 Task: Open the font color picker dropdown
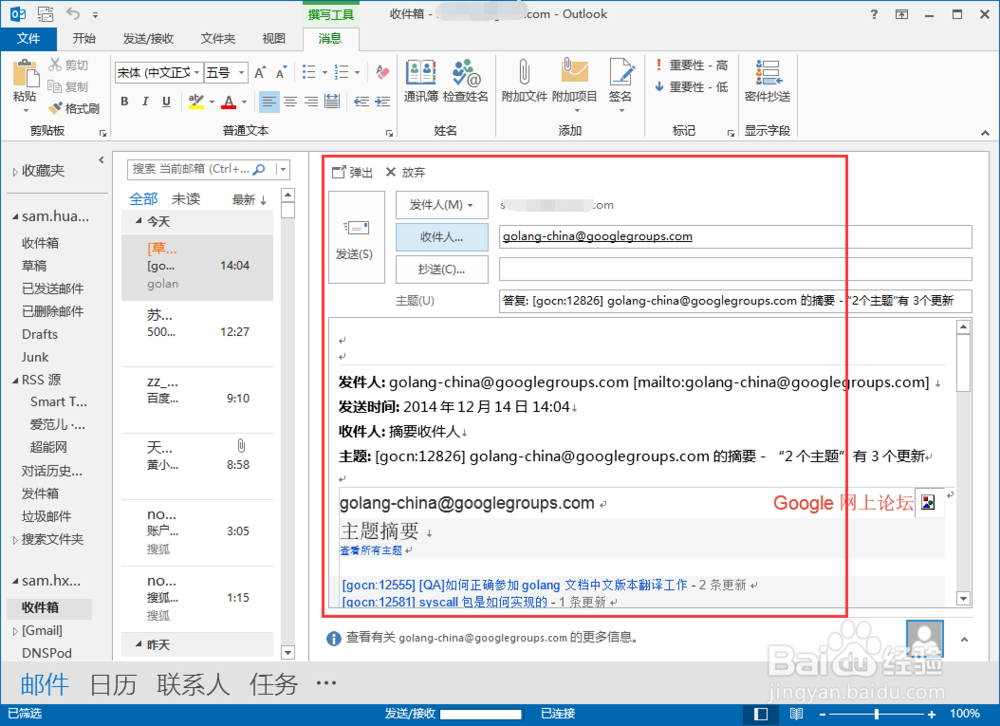pyautogui.click(x=244, y=101)
